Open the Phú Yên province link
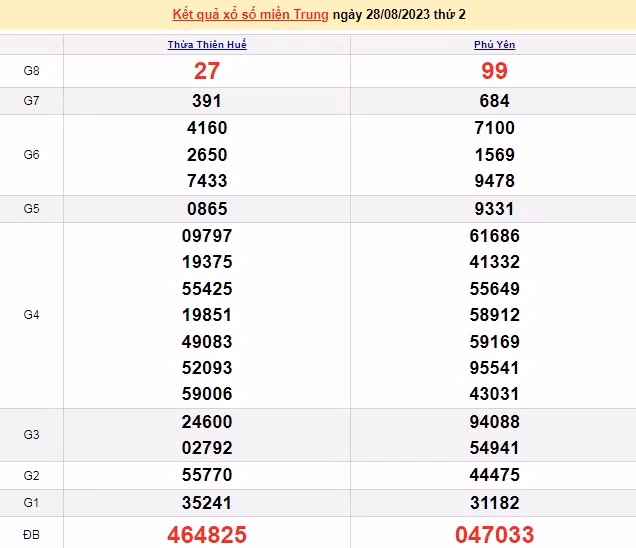Viewport: 636px width, 548px height. (x=494, y=45)
